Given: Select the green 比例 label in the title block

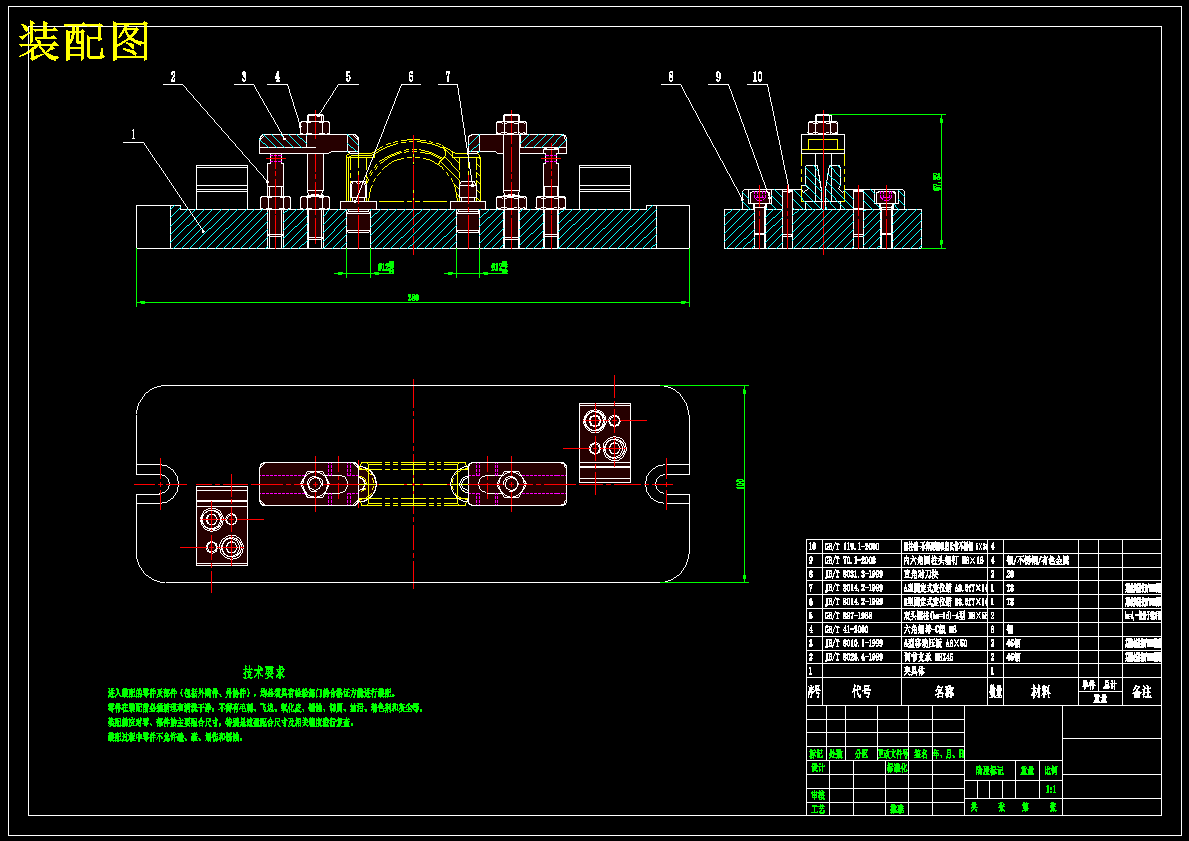Looking at the screenshot, I should [x=1051, y=770].
